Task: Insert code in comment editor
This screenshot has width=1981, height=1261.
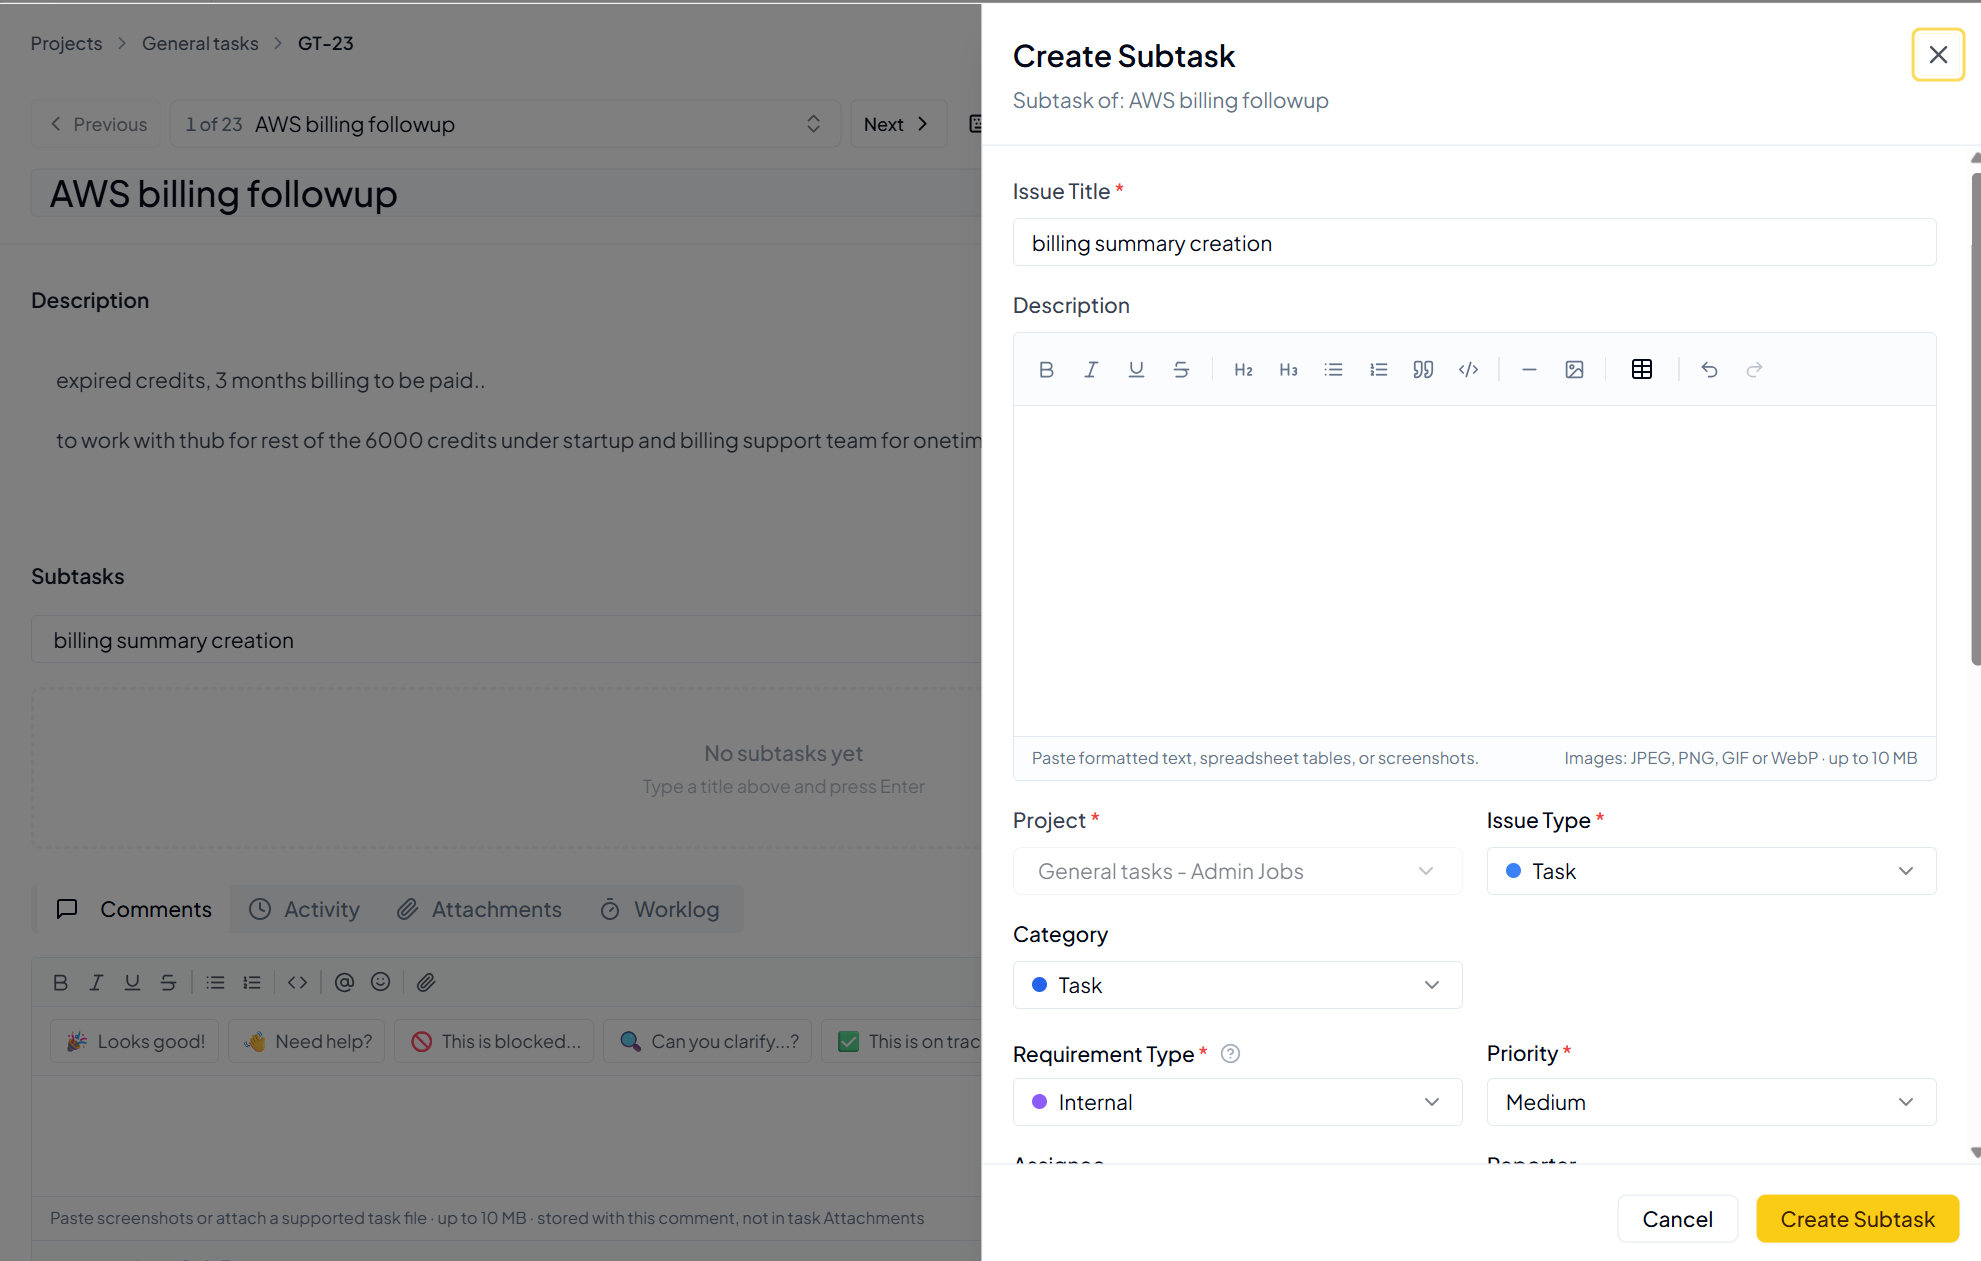Action: click(x=297, y=983)
